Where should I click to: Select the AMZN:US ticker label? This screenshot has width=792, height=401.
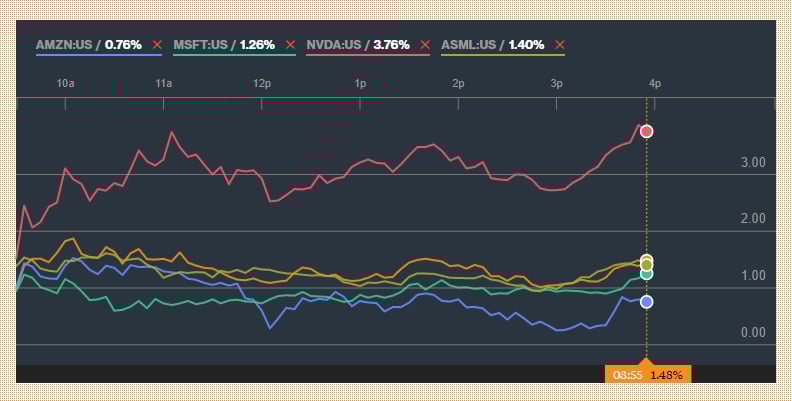(x=64, y=45)
